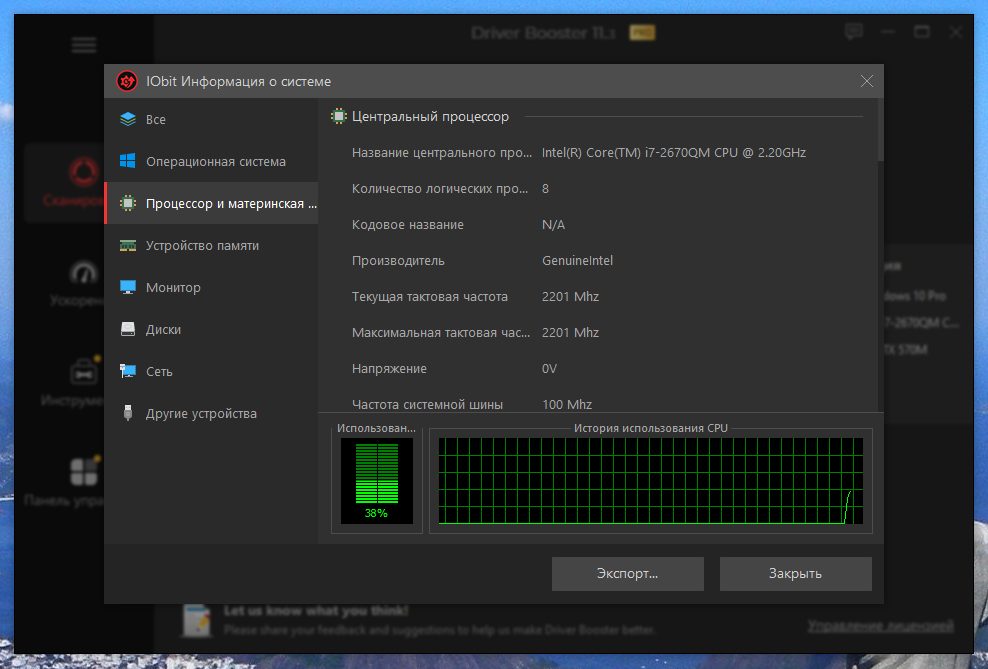
Task: Click the feedback chat icon in Driver Booster
Action: (x=854, y=31)
